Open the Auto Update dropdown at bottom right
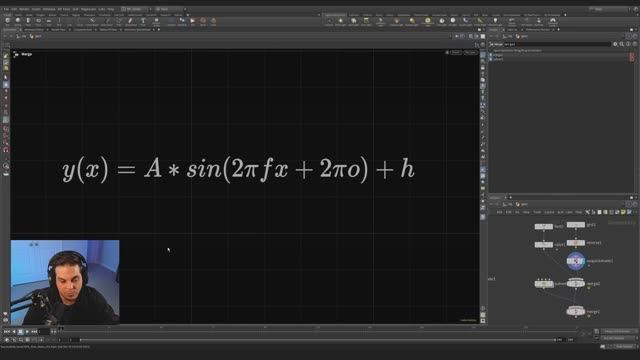Viewport: 640px width, 360px height. pyautogui.click(x=624, y=347)
